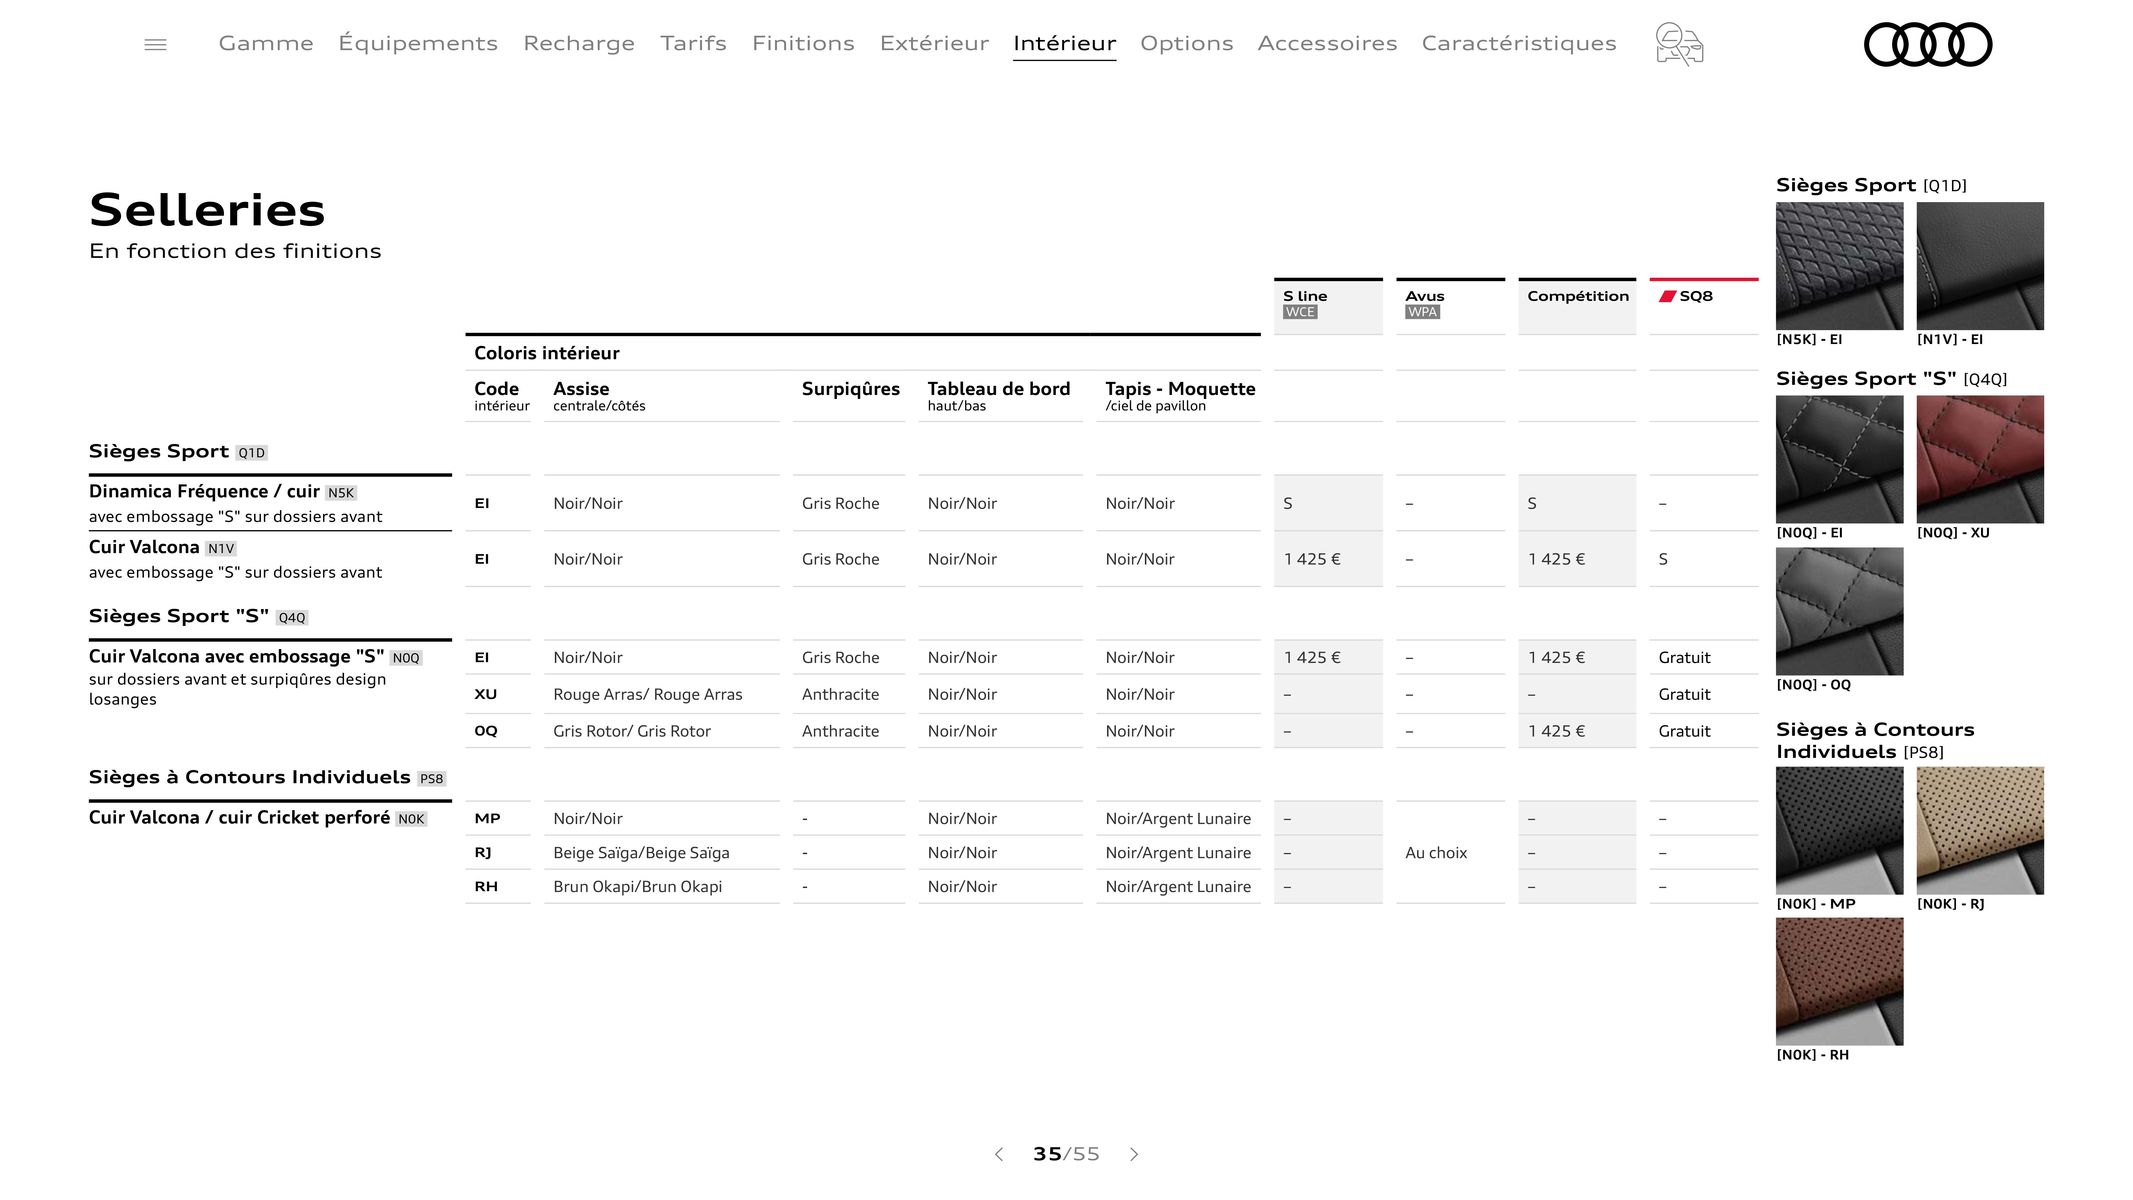Open the Gamme tab
2133x1200 pixels.
[x=266, y=43]
